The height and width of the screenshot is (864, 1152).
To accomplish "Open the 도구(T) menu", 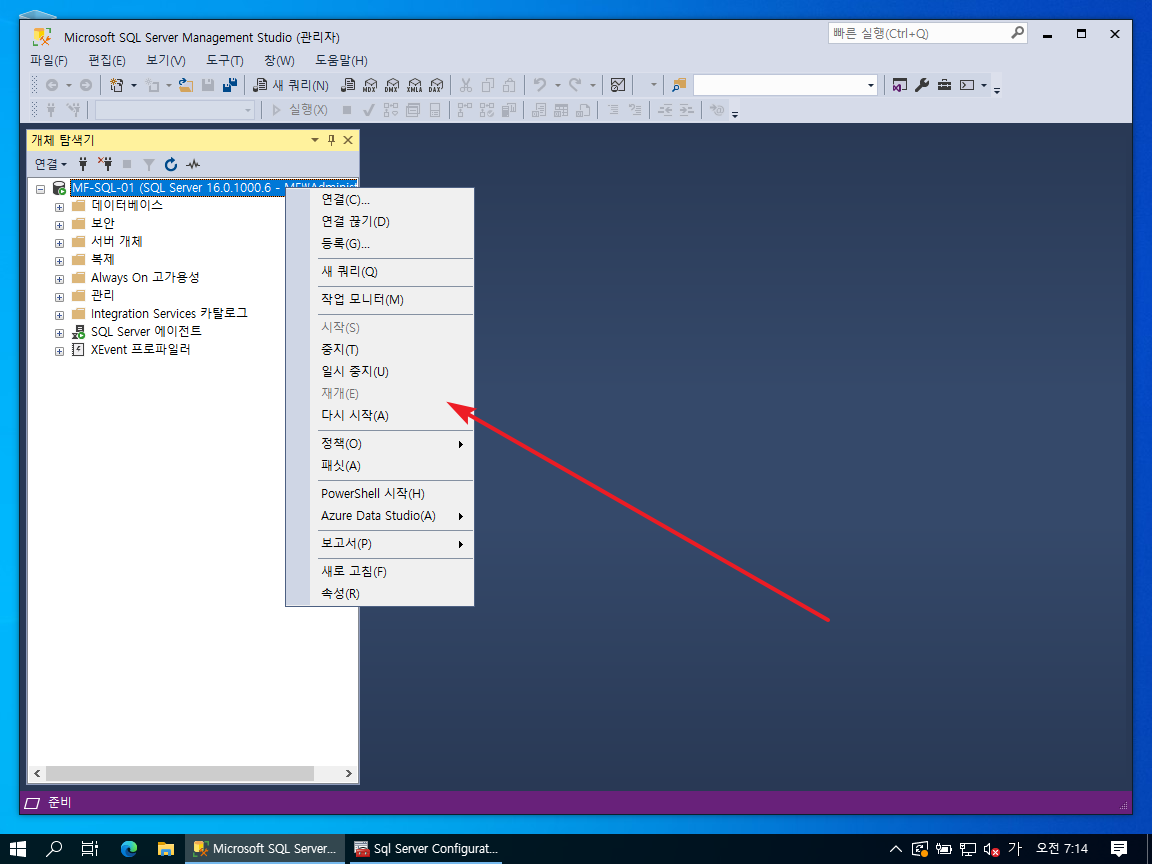I will [224, 60].
